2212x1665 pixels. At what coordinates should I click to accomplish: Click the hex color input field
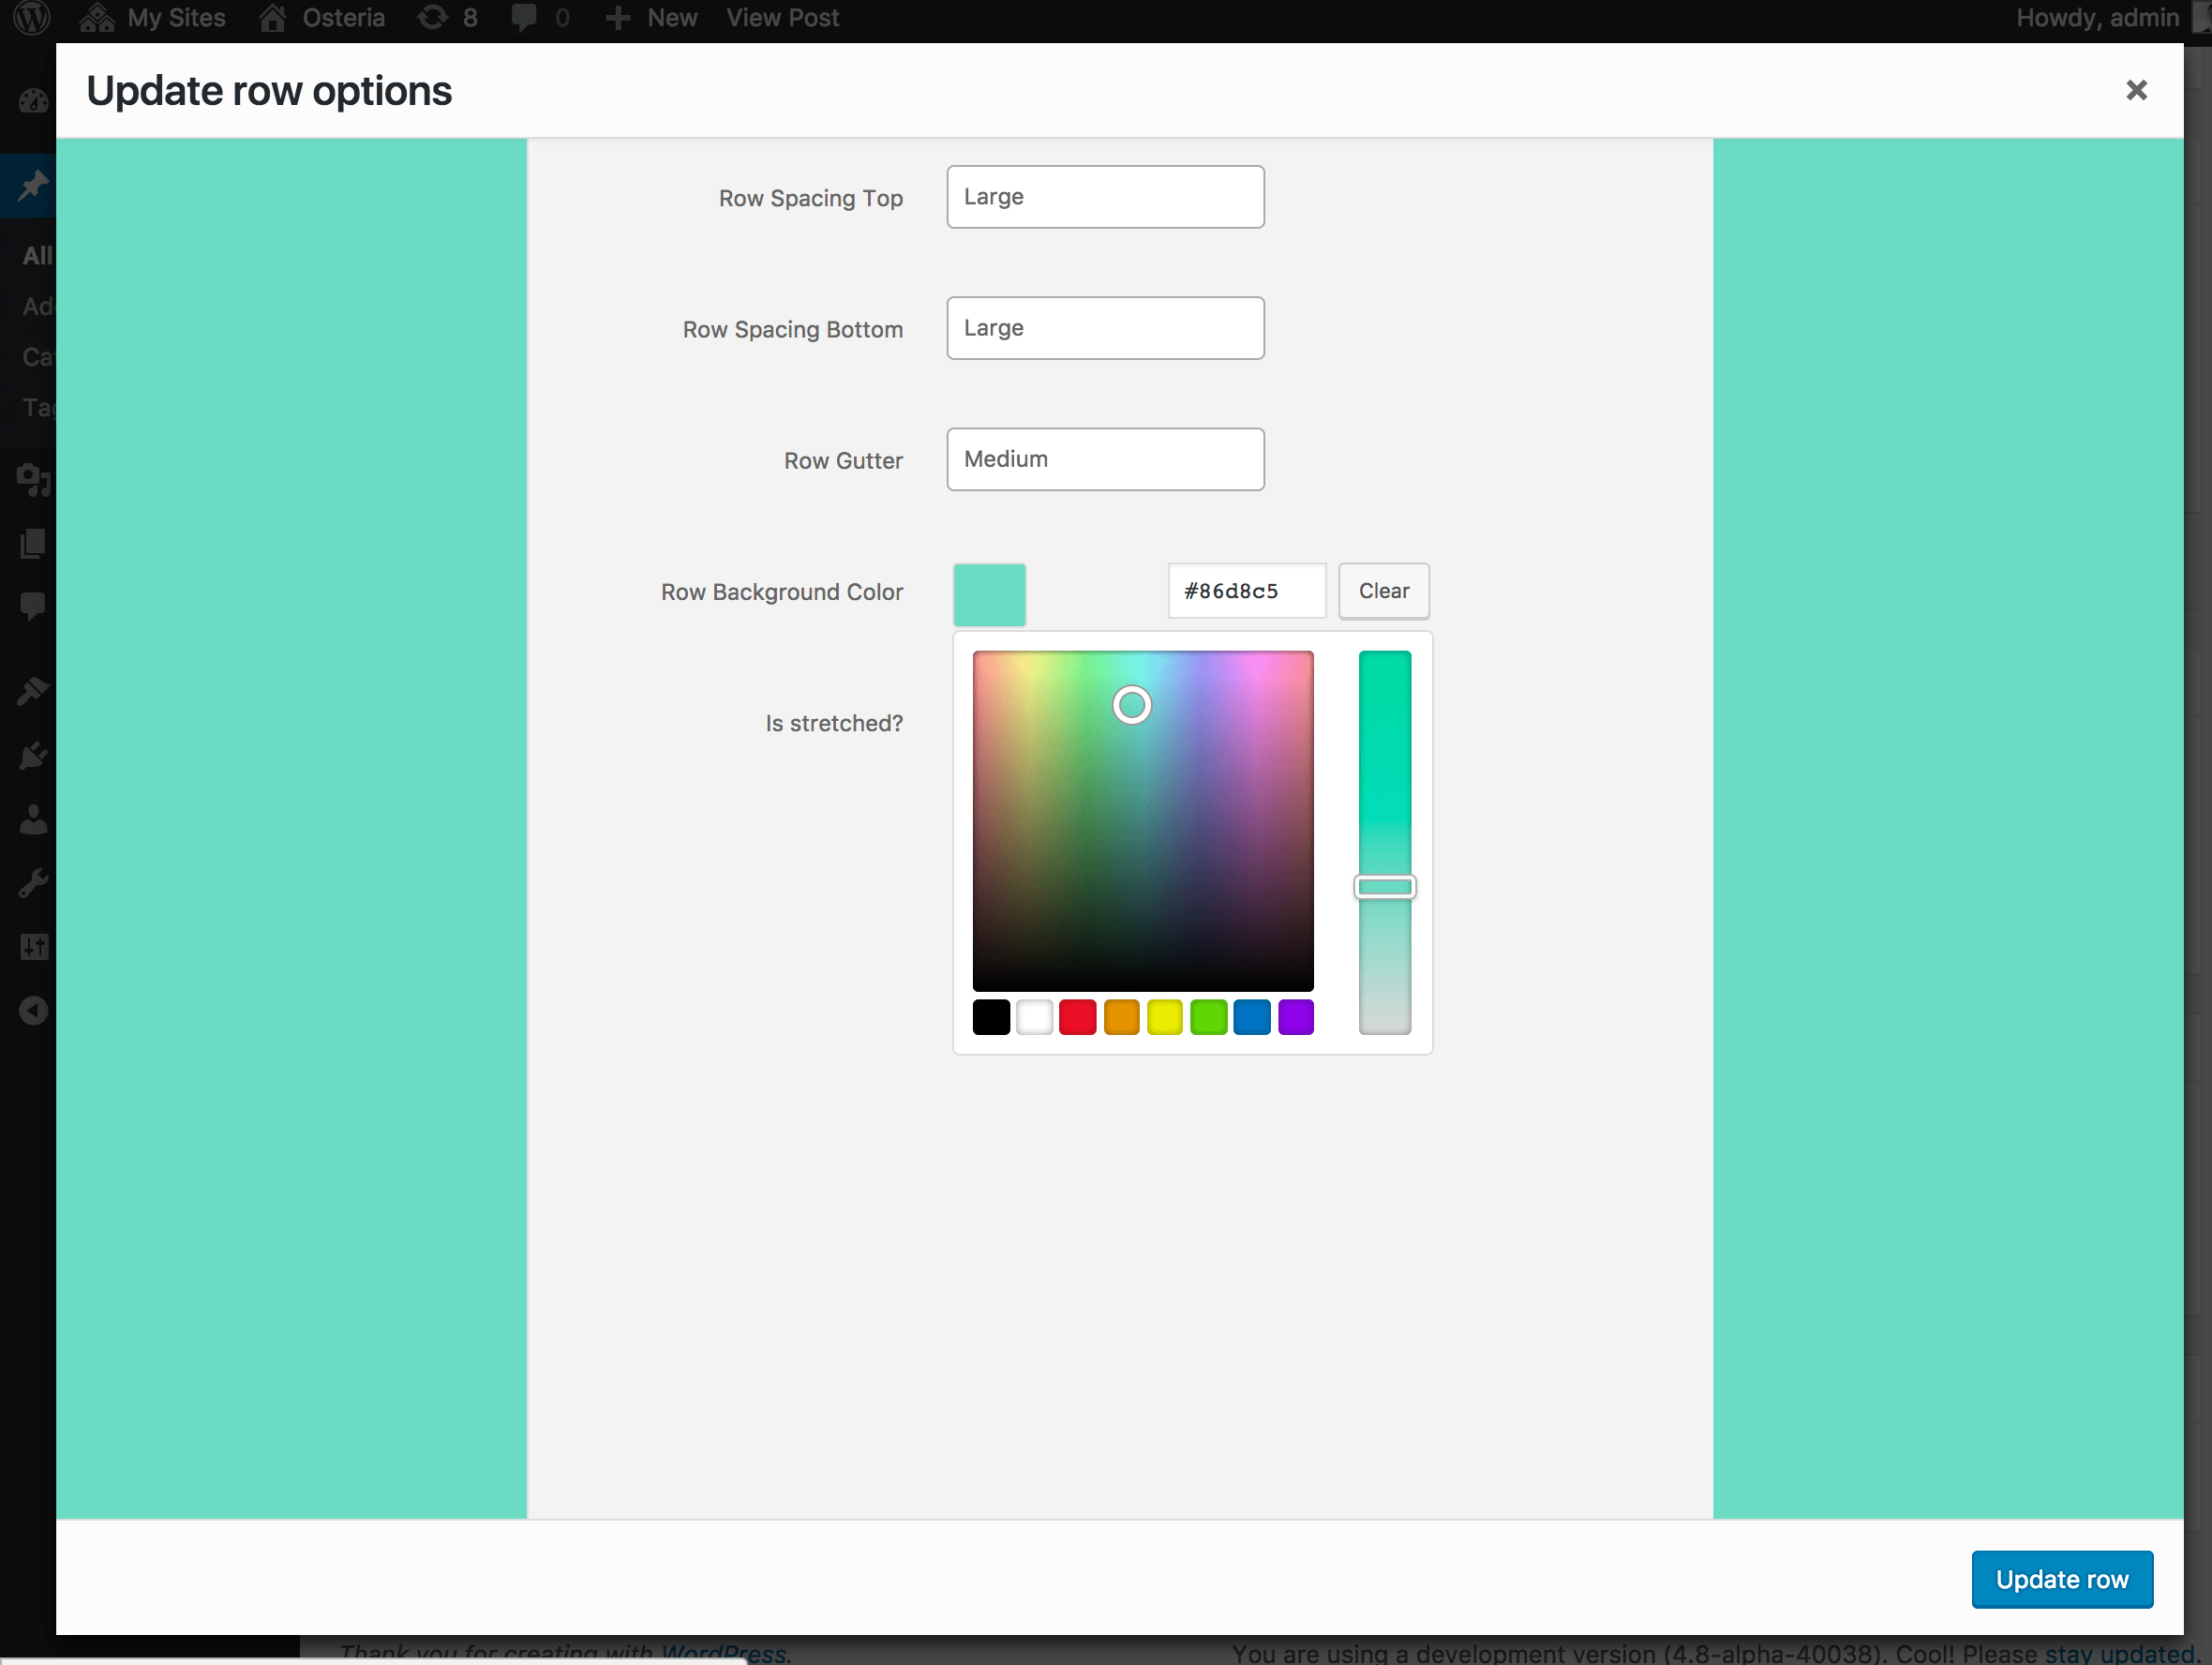tap(1246, 591)
